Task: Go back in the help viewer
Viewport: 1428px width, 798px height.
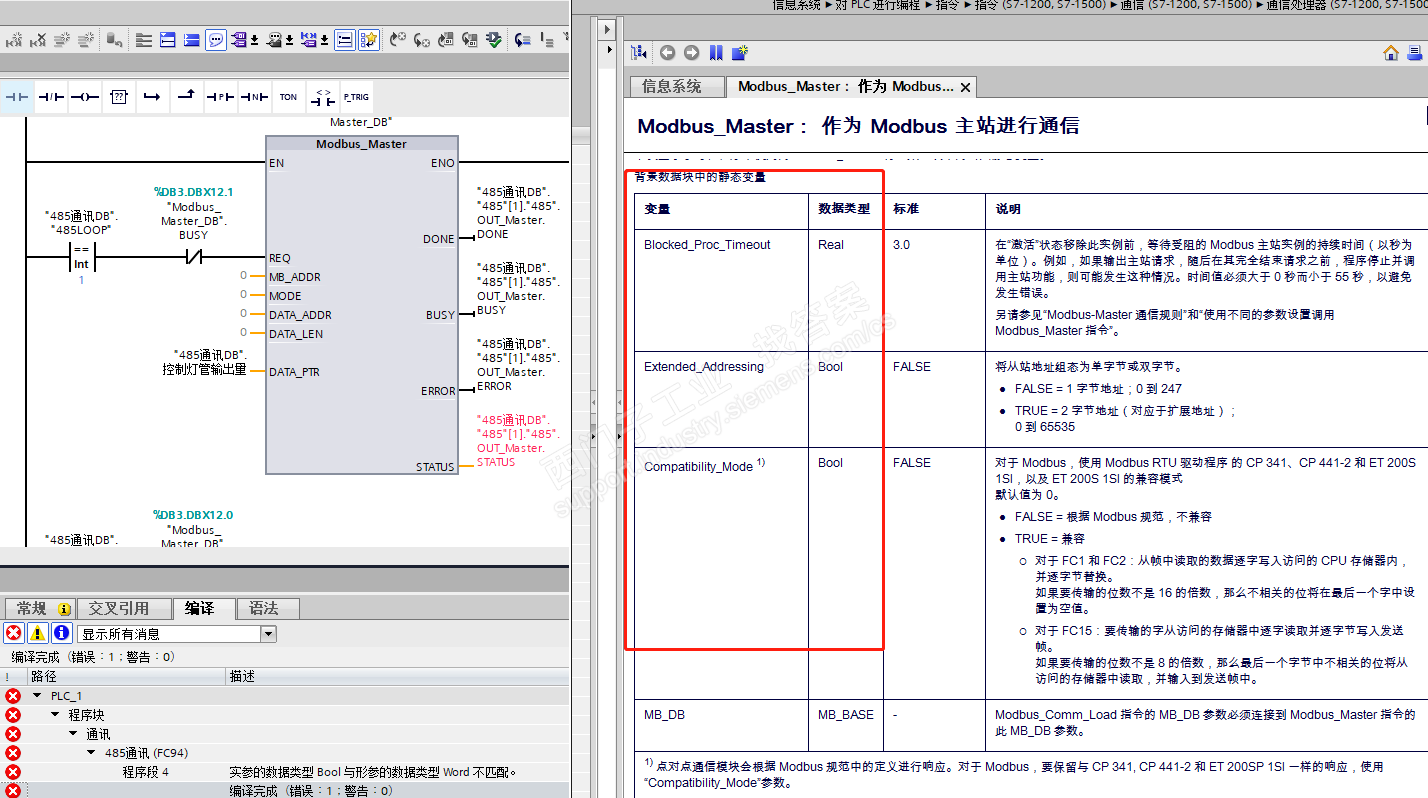Action: click(667, 53)
